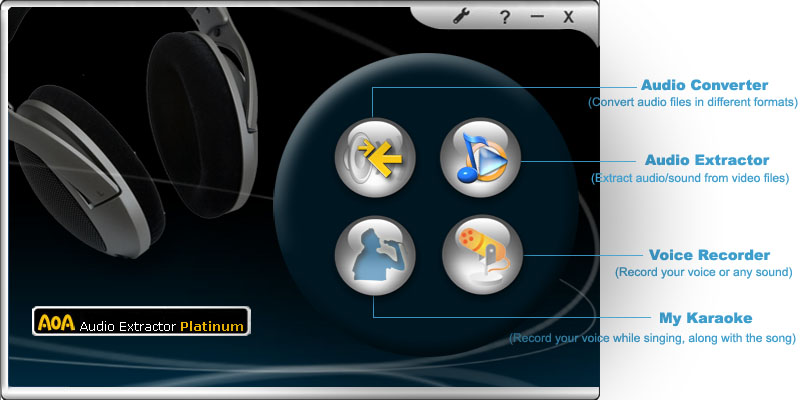Minimize the AOA Audio Extractor window

coord(537,16)
